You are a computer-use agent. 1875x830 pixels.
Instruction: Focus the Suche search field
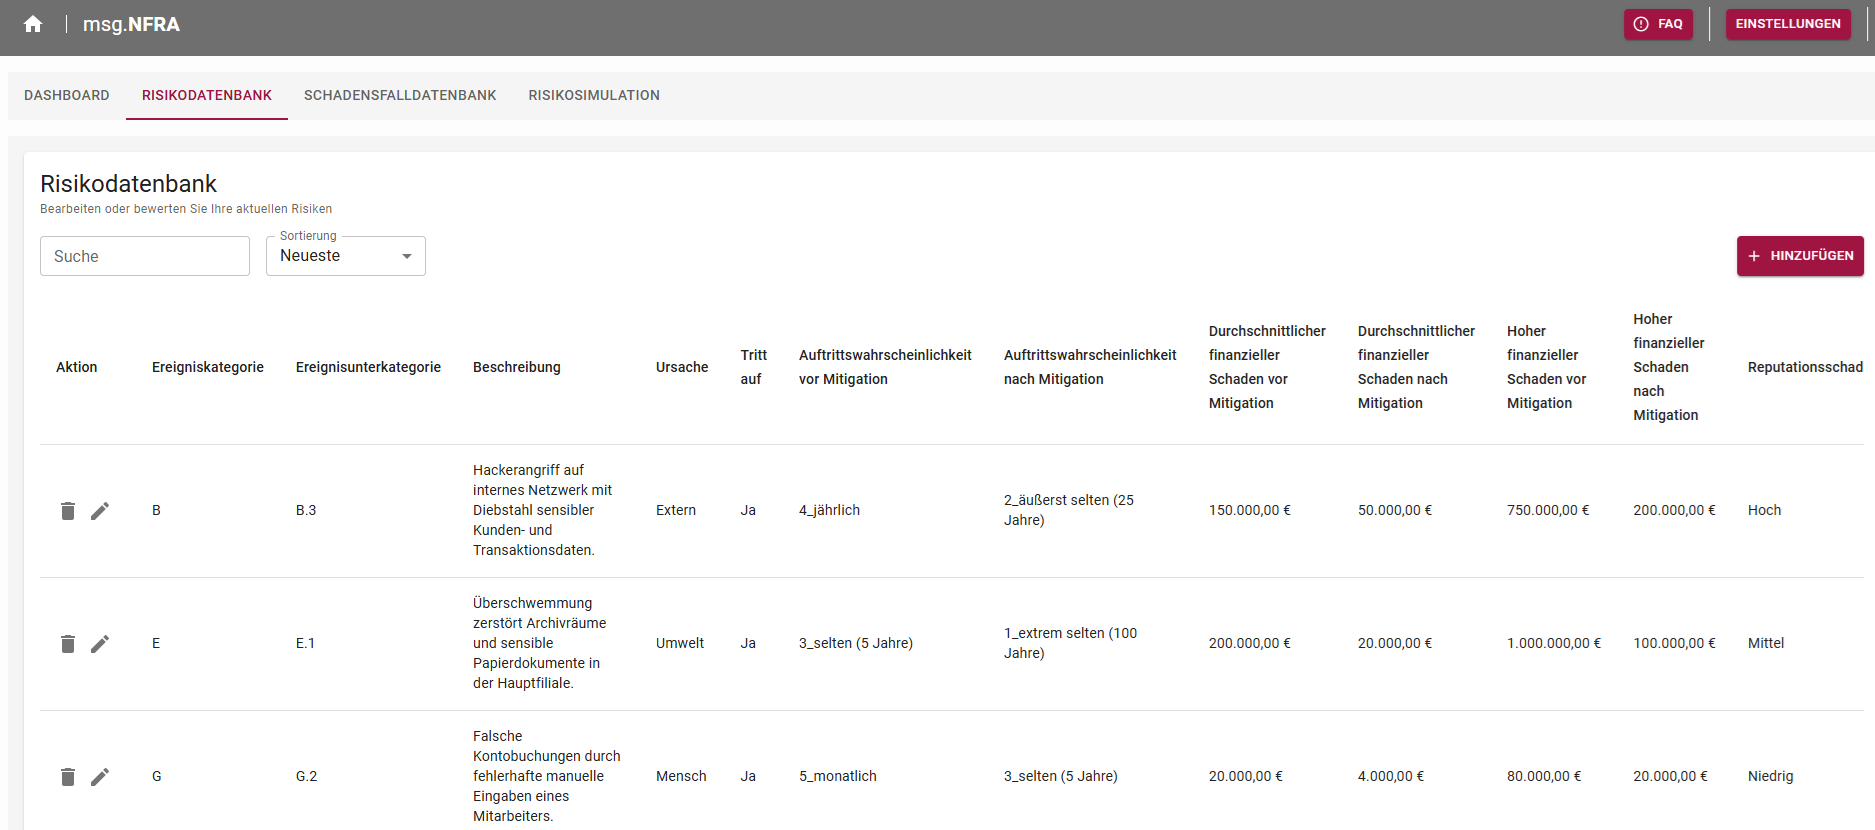[145, 256]
